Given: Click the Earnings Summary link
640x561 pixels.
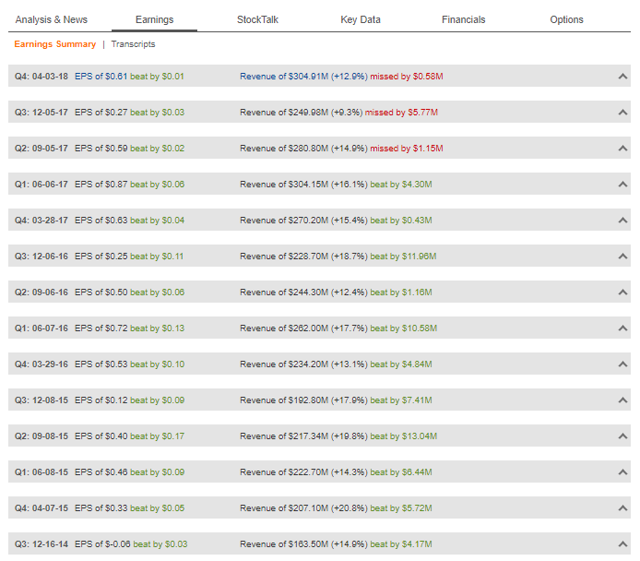Looking at the screenshot, I should [x=55, y=44].
